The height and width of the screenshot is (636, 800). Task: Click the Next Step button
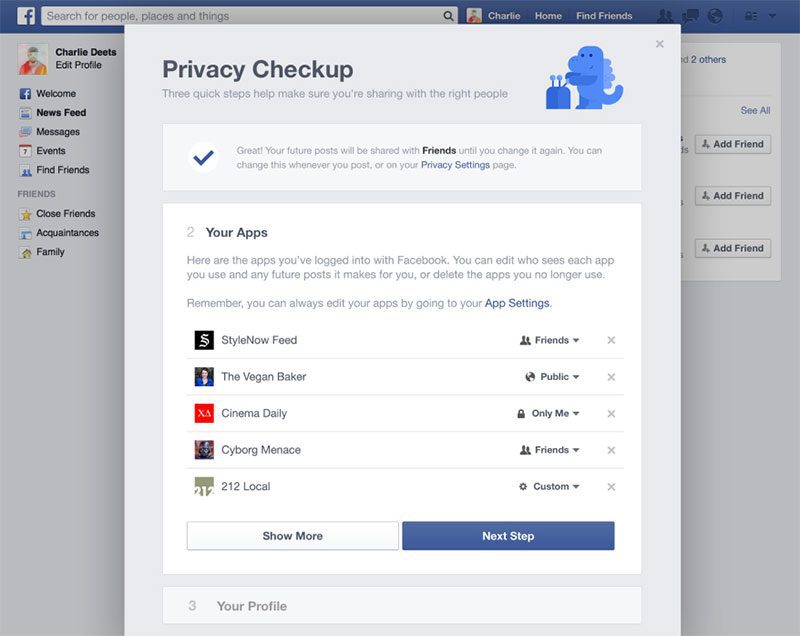(x=508, y=536)
